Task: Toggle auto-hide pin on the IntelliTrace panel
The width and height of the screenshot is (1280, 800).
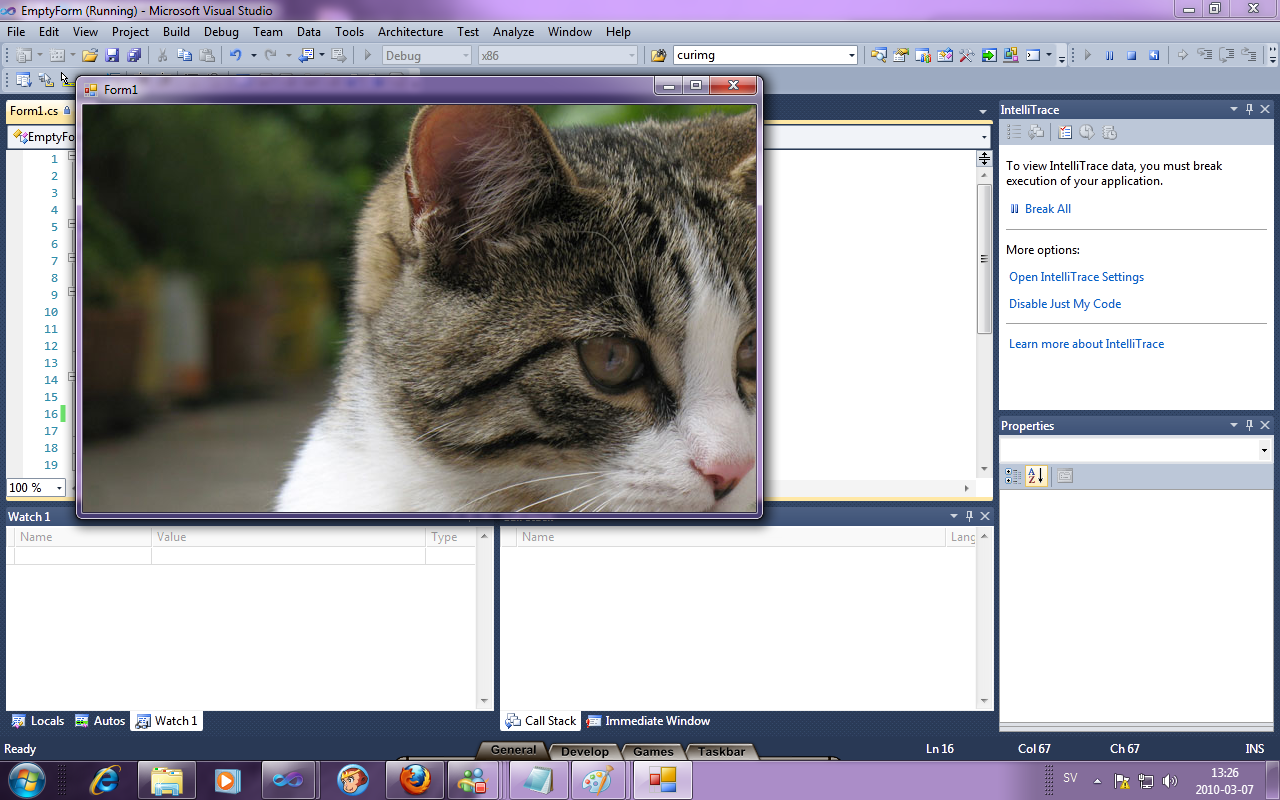Action: (x=1248, y=109)
